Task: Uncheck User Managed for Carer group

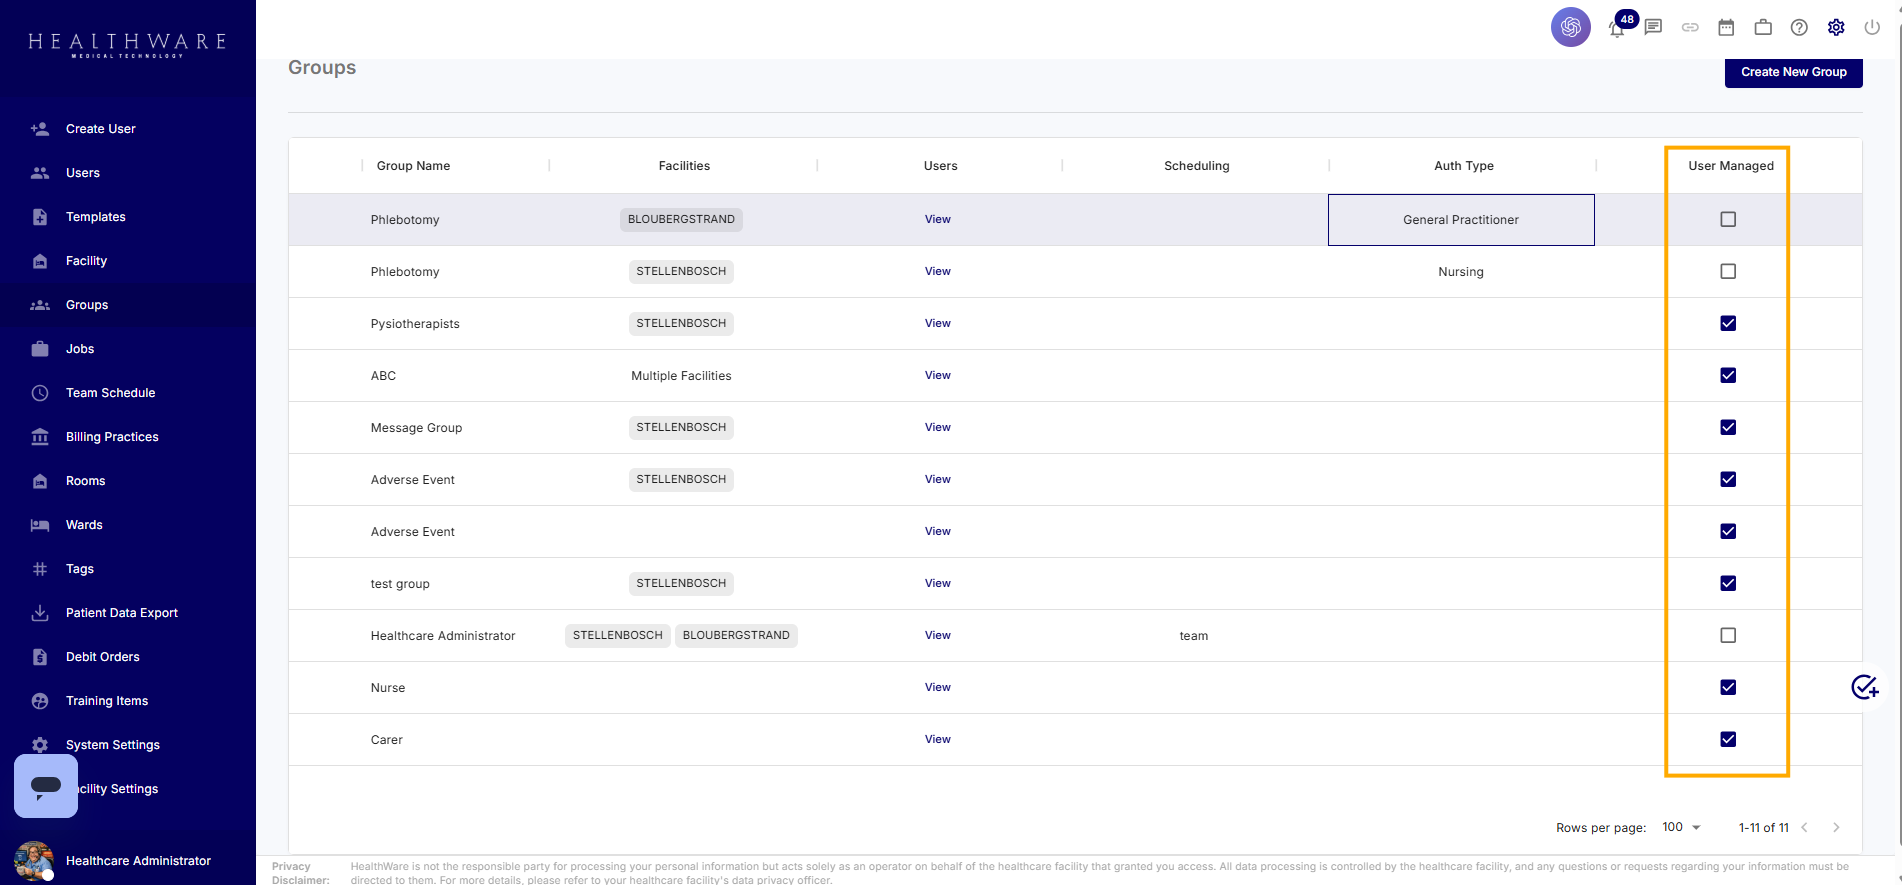Action: click(1728, 739)
